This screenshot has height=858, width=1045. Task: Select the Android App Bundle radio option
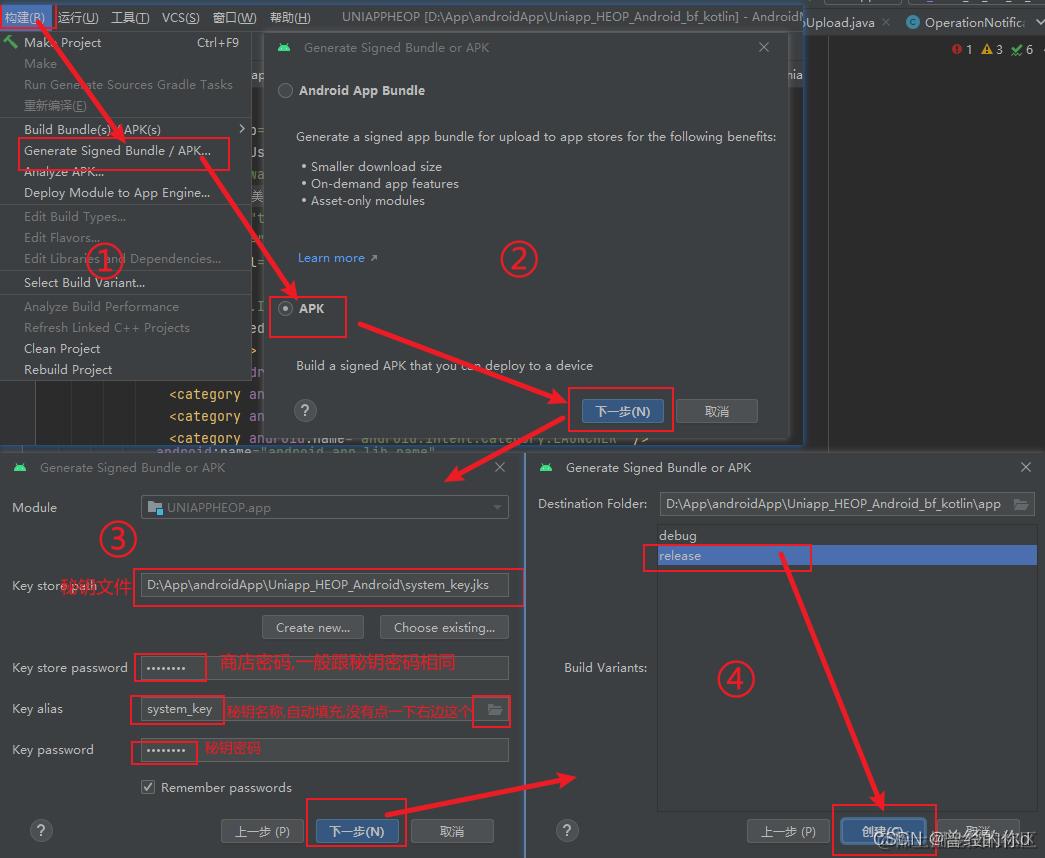click(x=285, y=91)
